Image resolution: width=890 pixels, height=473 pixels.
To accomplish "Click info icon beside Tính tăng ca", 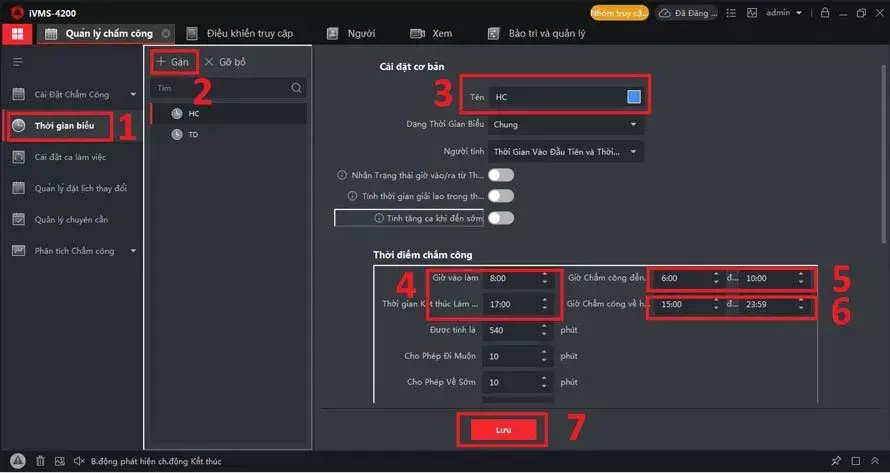I will 379,218.
